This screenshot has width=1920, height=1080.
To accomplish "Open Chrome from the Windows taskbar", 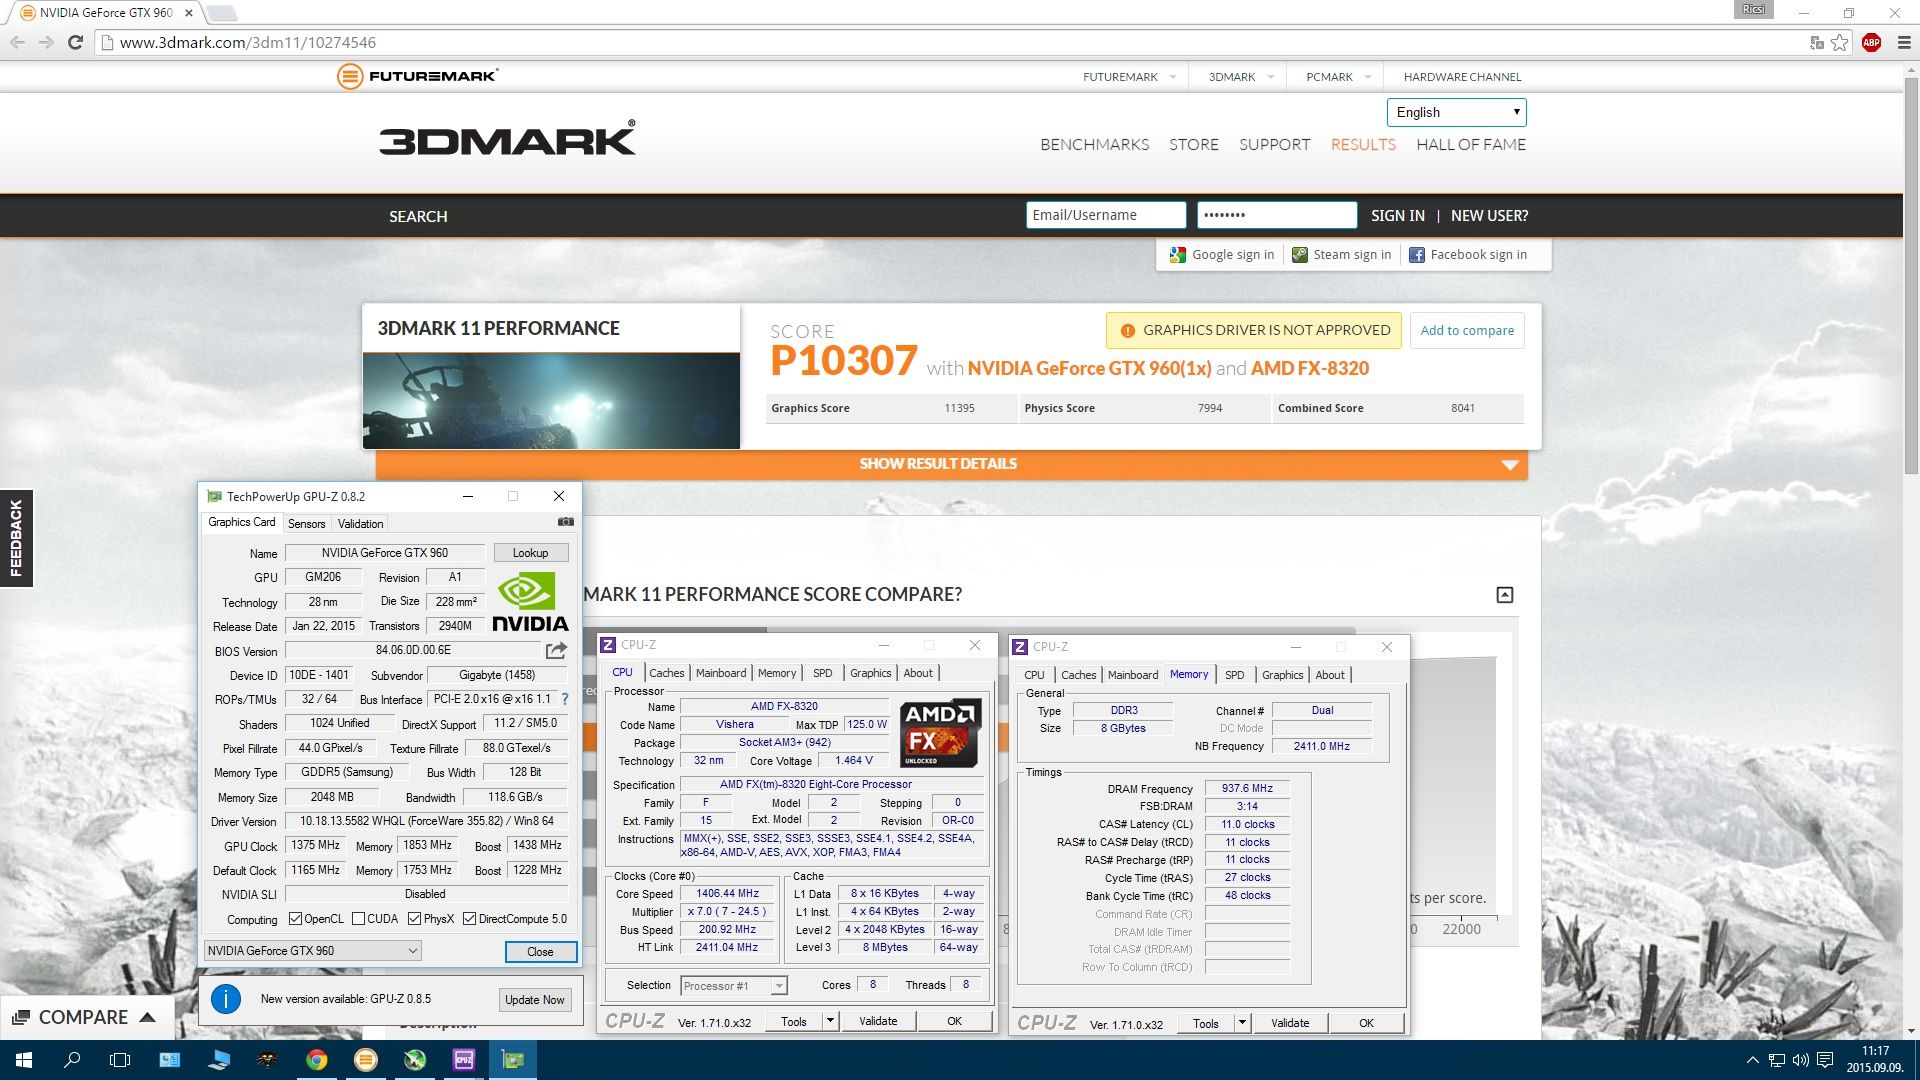I will point(316,1060).
